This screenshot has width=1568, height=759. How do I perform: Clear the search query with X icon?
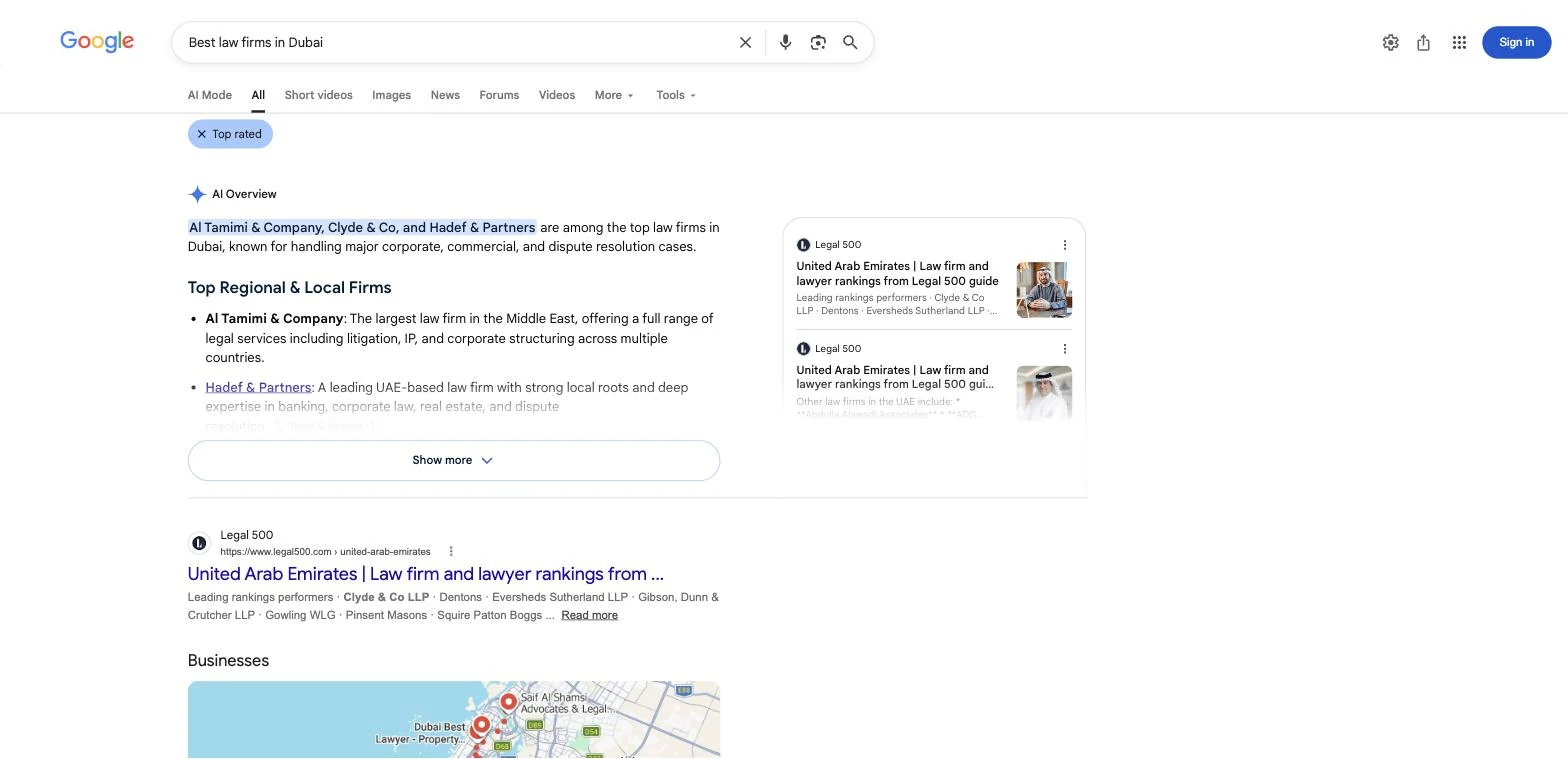(745, 42)
